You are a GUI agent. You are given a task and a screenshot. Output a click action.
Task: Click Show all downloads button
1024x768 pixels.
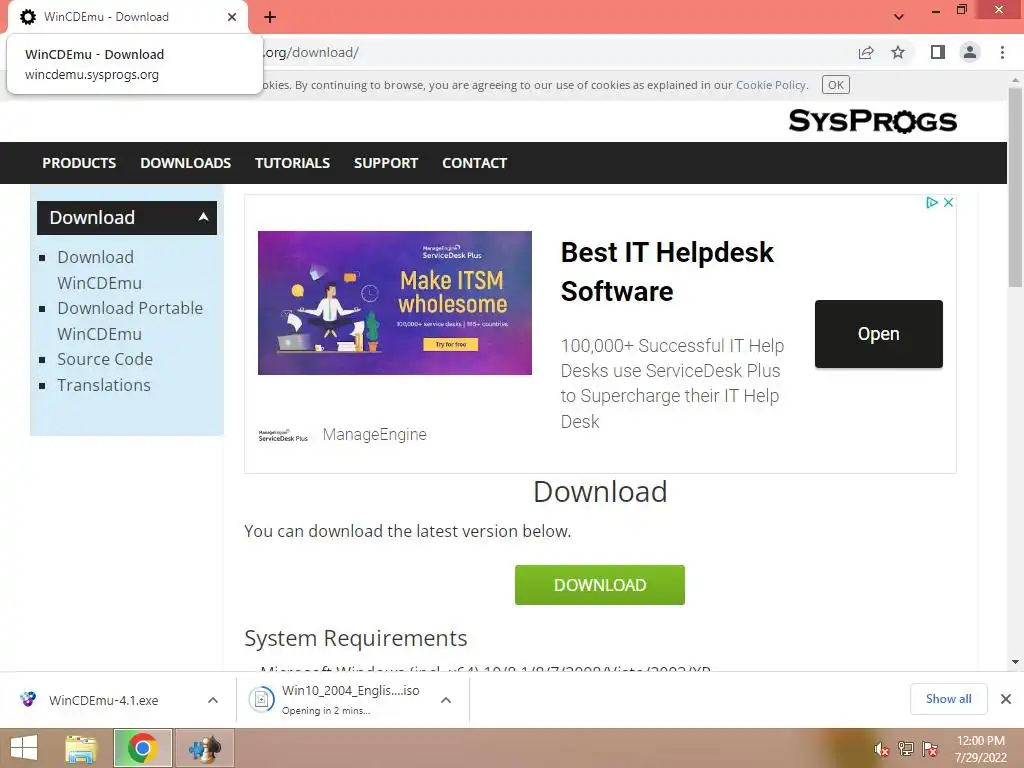point(948,699)
